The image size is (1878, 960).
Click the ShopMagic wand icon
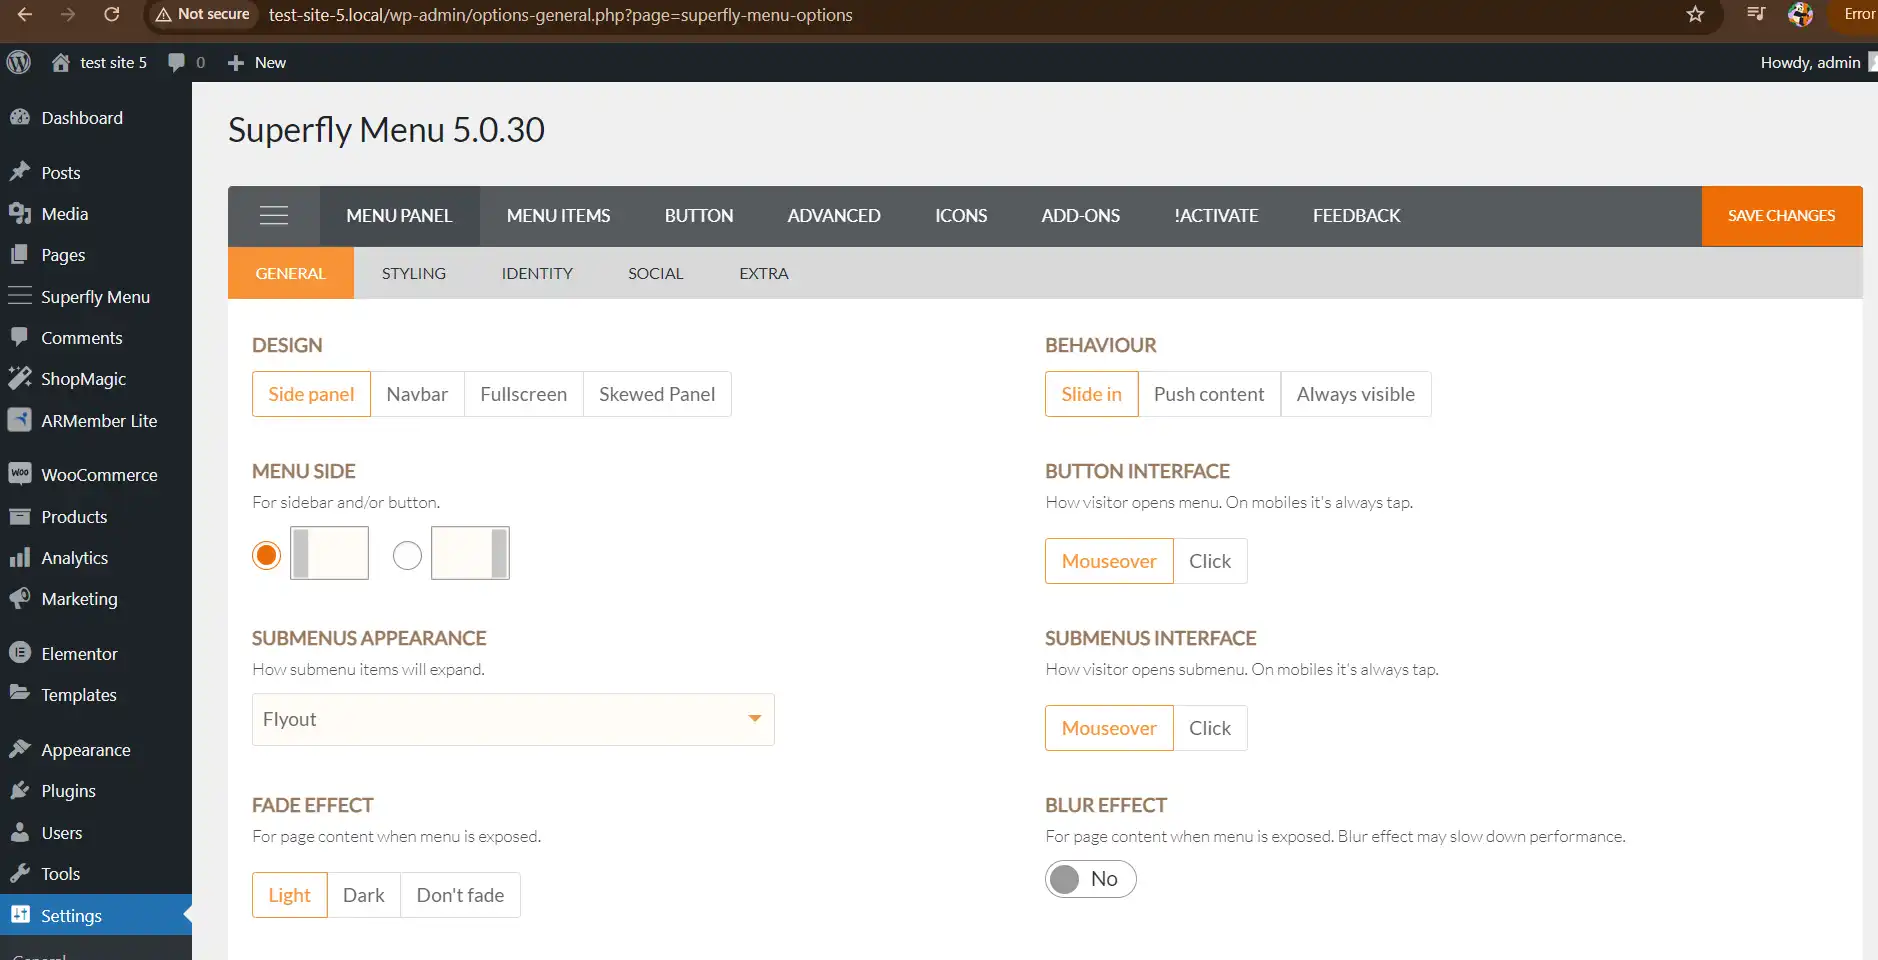click(20, 378)
